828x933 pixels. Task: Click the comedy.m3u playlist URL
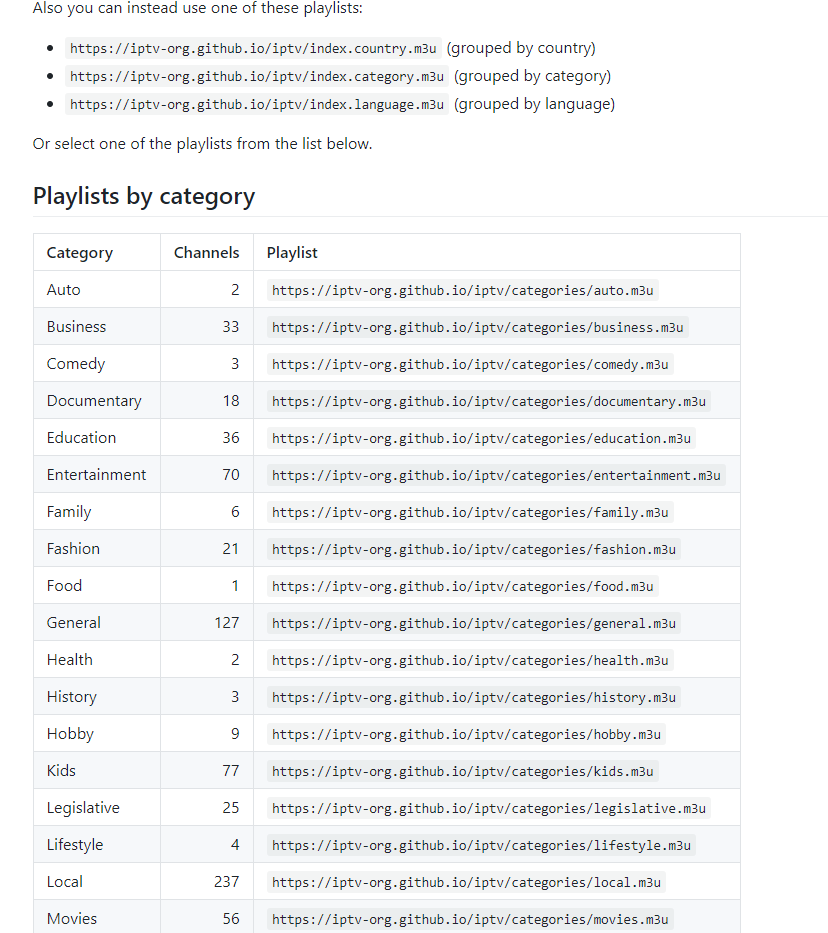click(x=470, y=365)
